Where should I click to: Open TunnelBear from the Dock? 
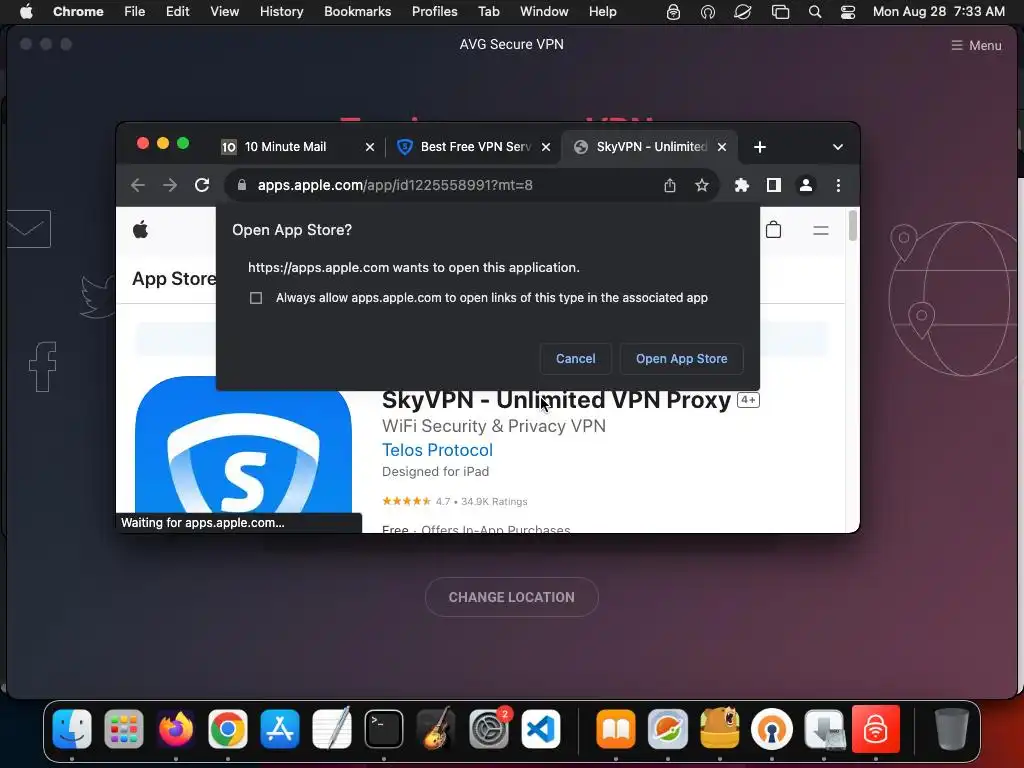[x=720, y=728]
